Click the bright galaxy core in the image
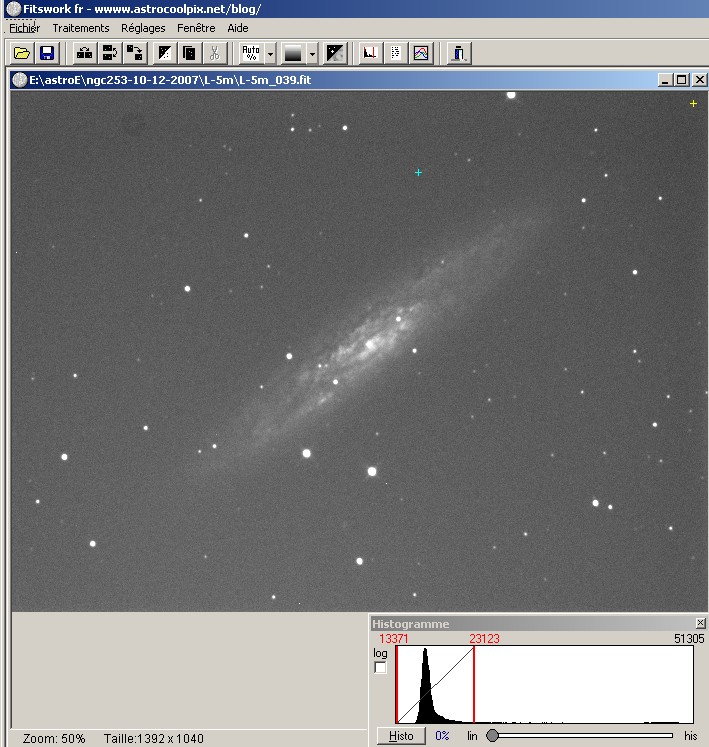This screenshot has width=709, height=747. point(370,344)
